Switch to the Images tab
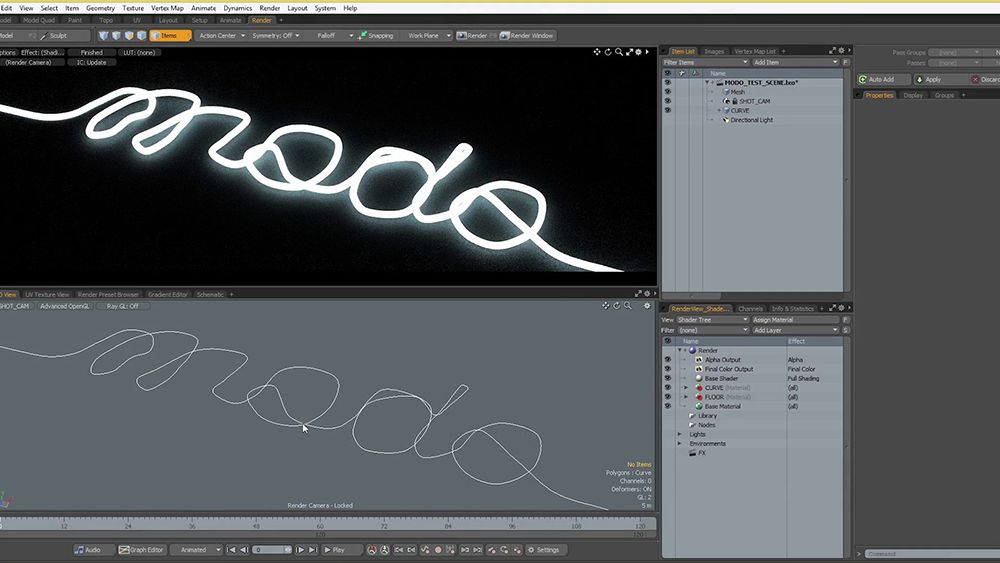Viewport: 1000px width, 563px height. tap(714, 51)
